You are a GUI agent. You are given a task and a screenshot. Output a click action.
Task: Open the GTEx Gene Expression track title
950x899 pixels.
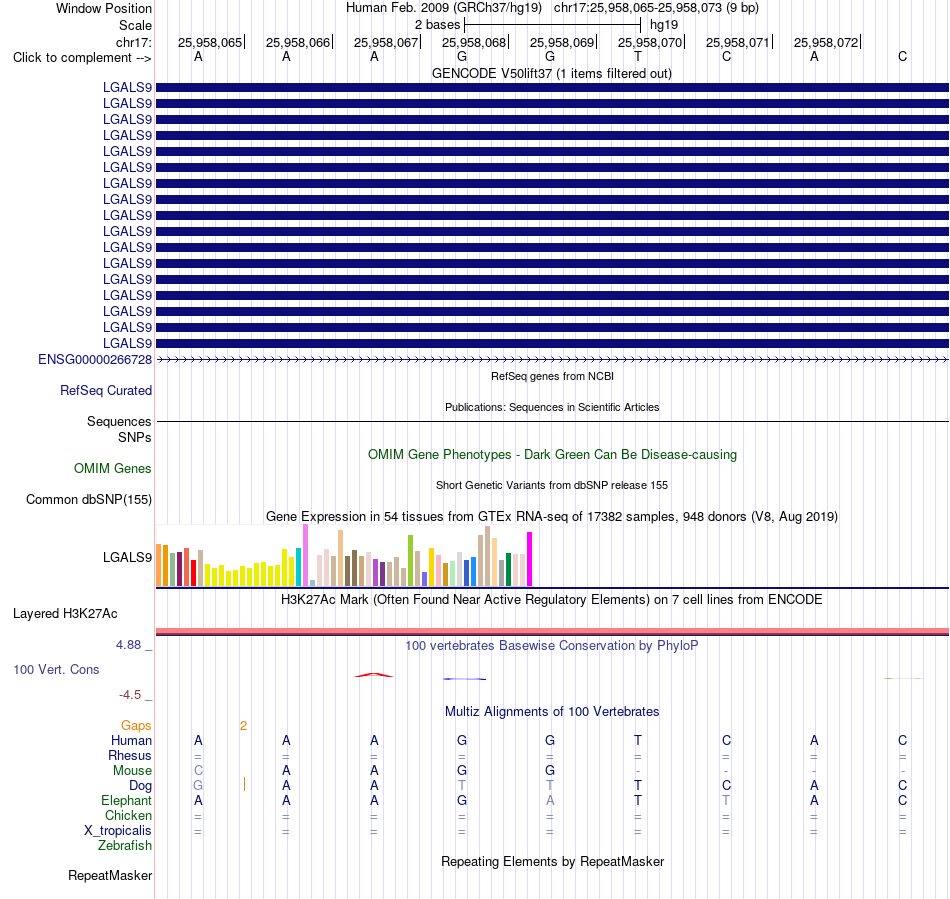tap(552, 516)
